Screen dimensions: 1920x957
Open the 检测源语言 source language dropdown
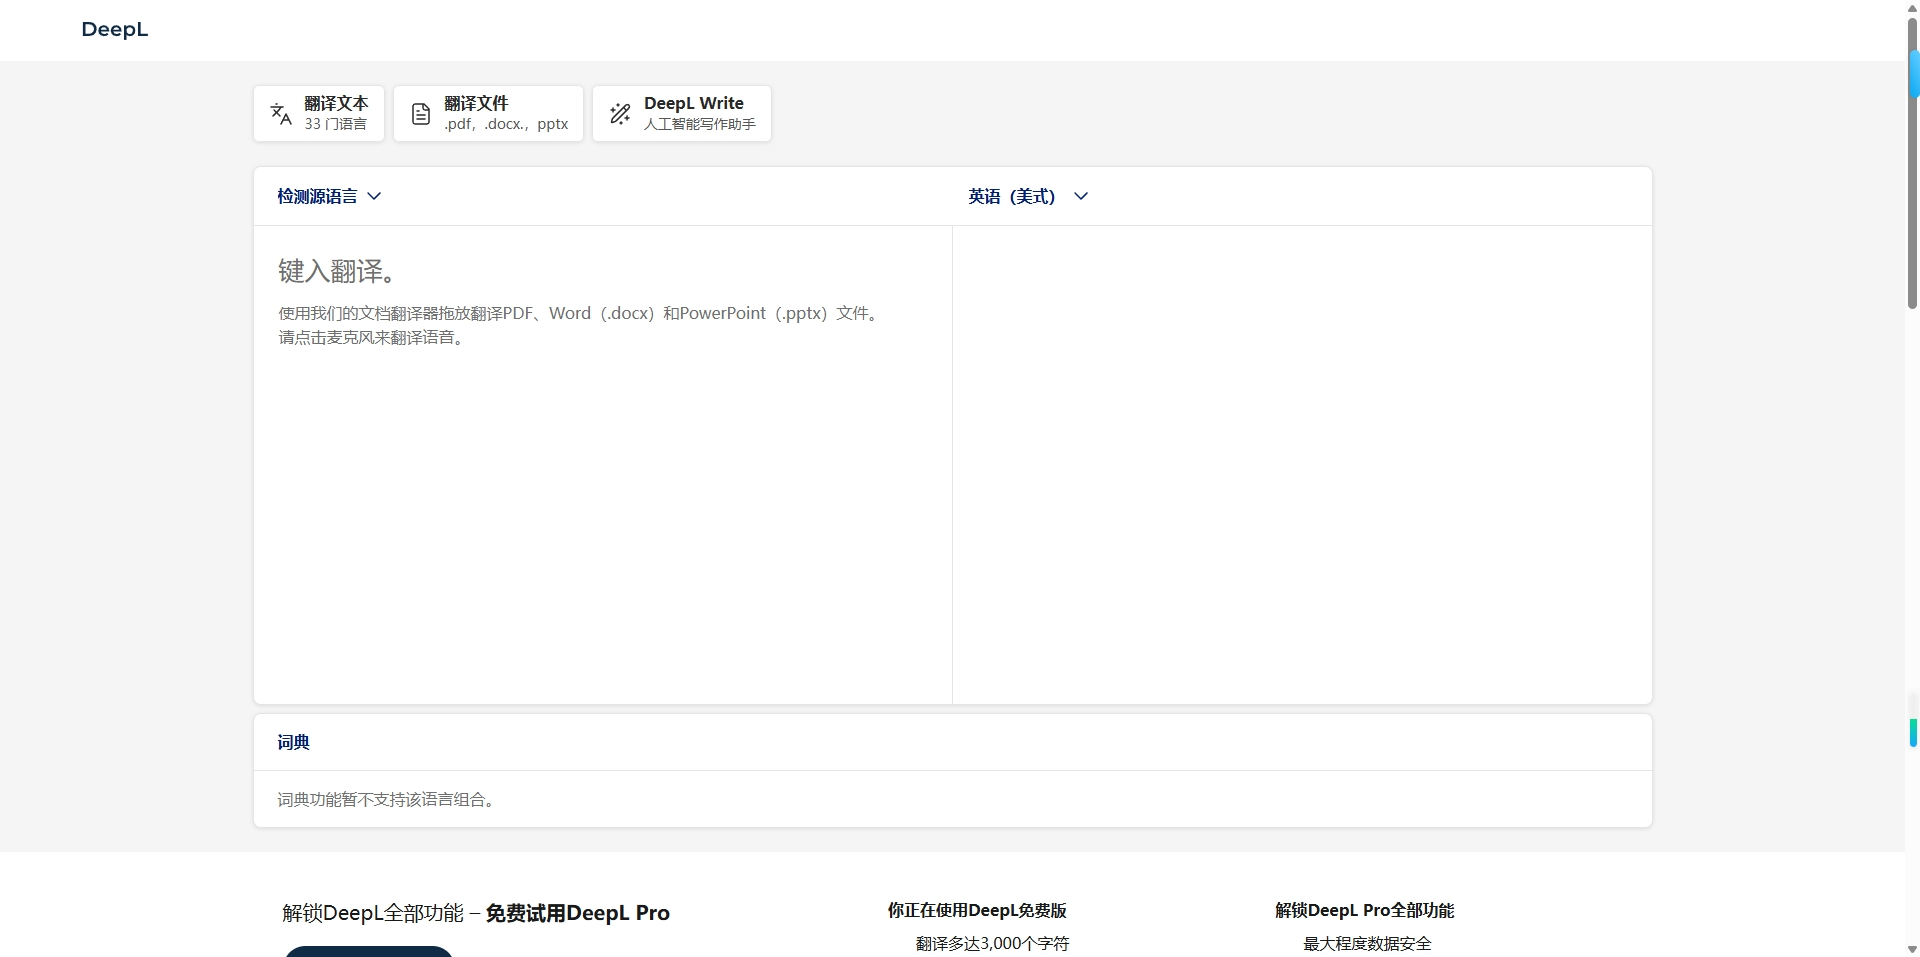[x=329, y=196]
